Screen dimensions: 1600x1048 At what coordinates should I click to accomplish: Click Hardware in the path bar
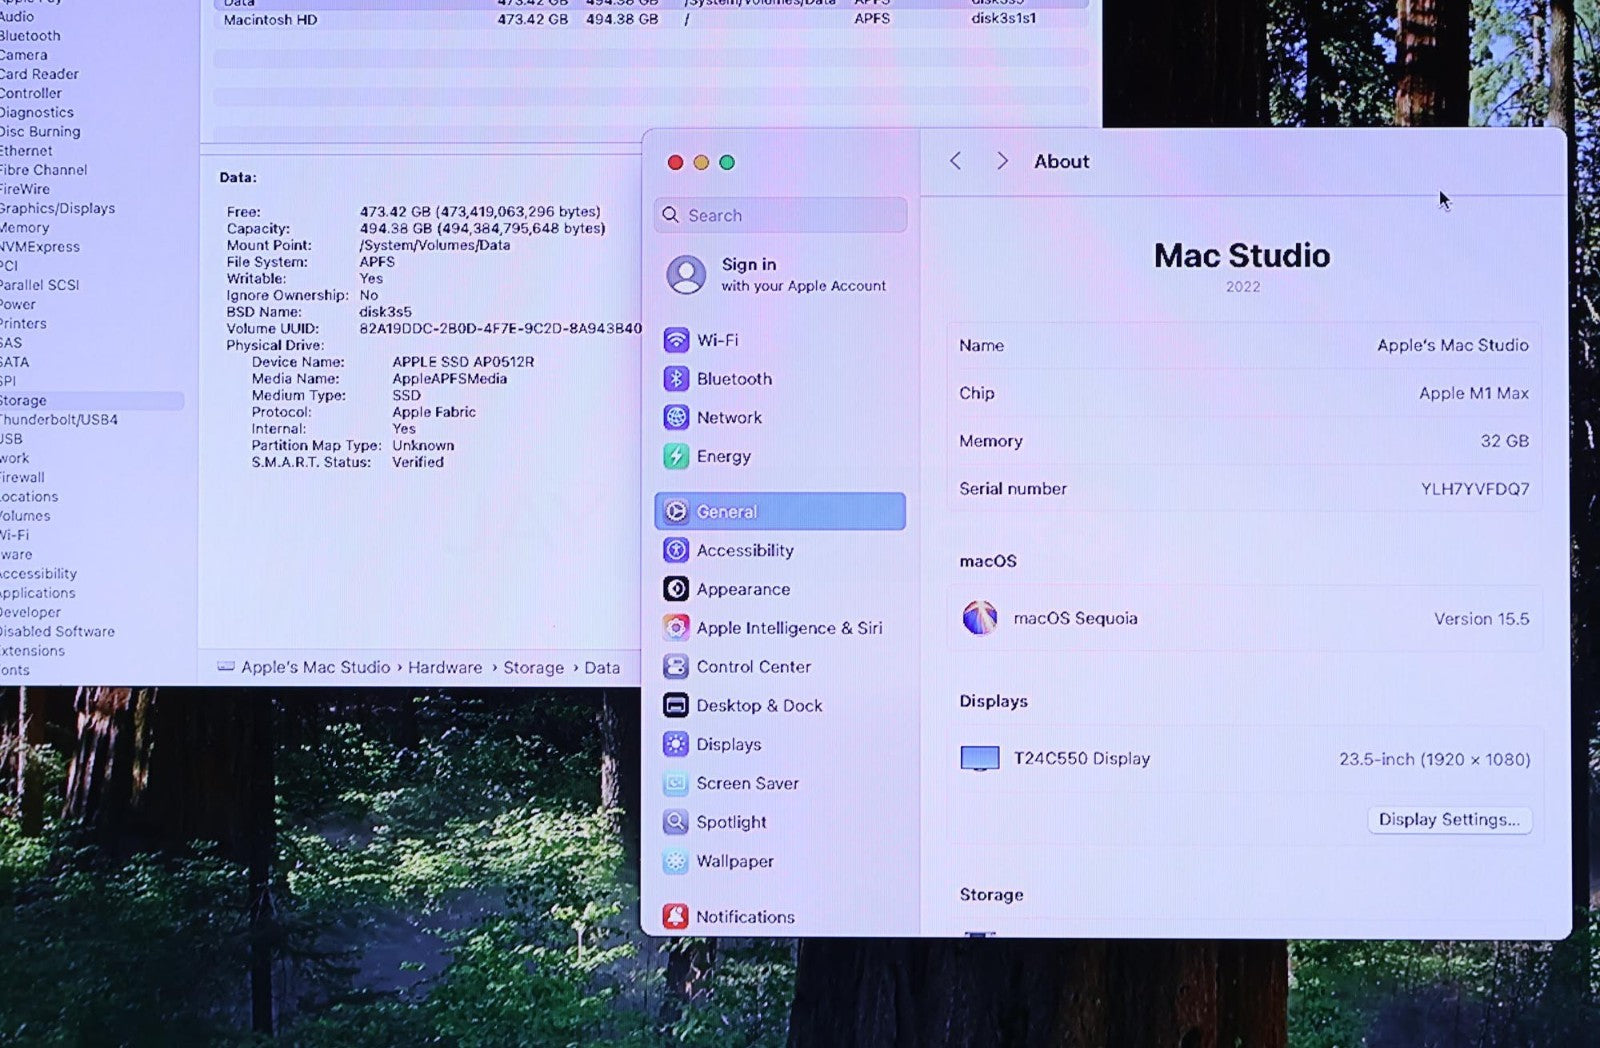coord(445,667)
